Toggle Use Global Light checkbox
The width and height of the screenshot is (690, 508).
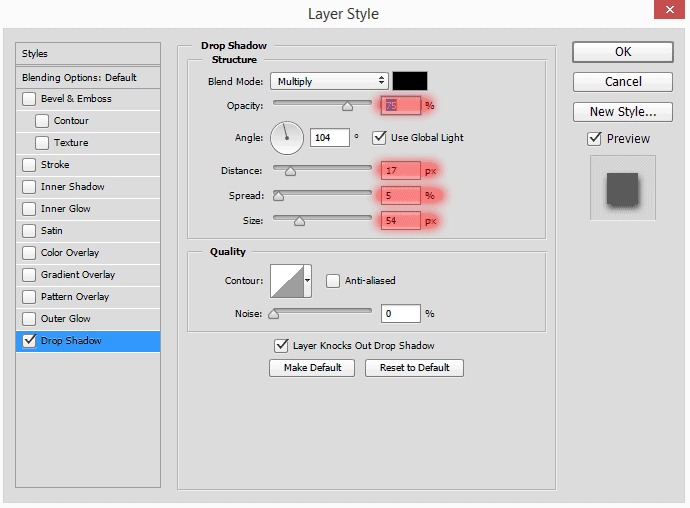click(x=379, y=138)
